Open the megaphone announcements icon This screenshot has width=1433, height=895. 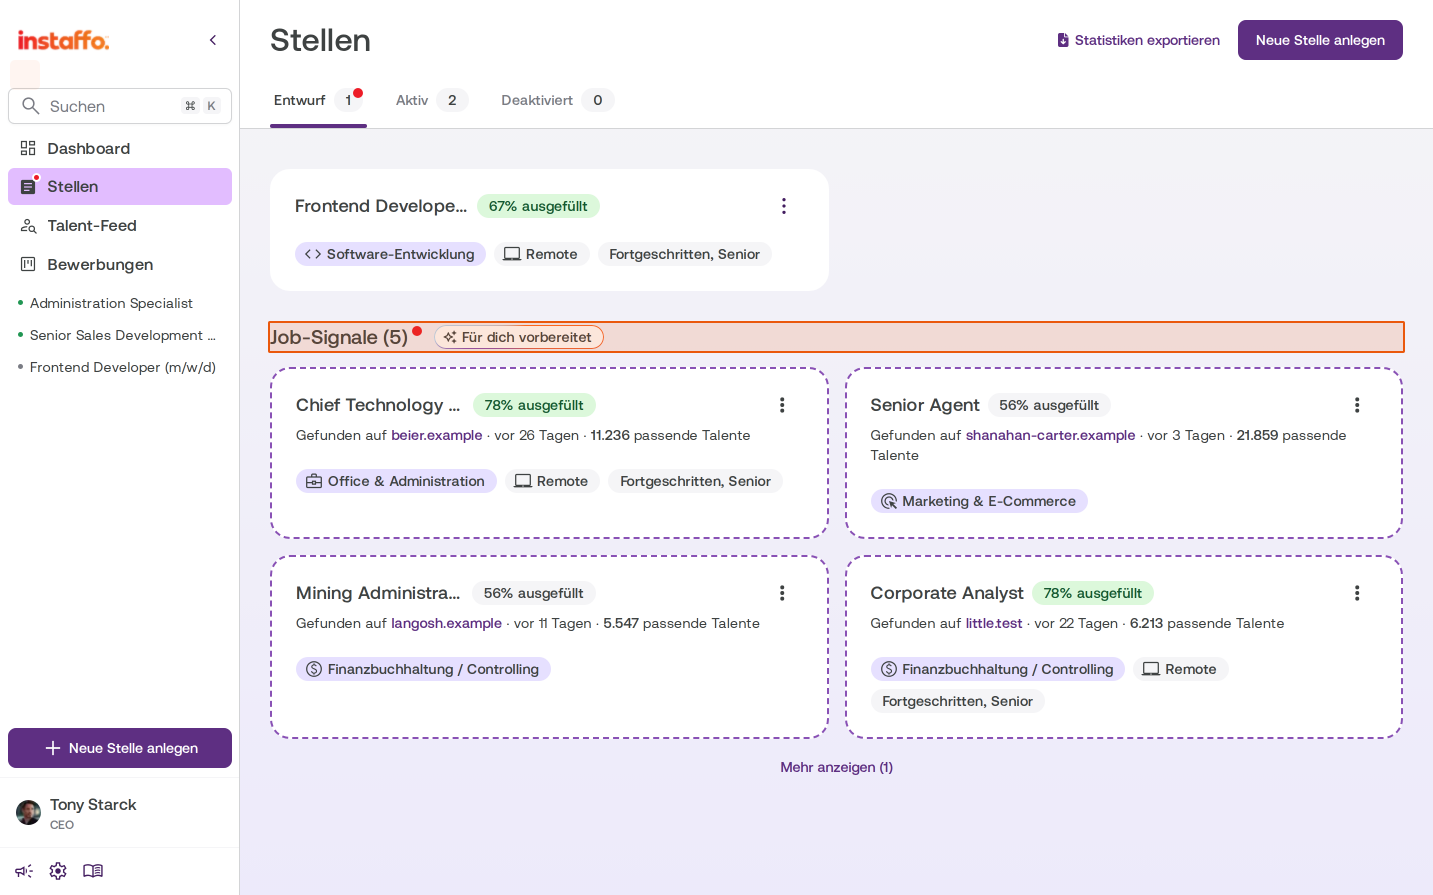coord(24,871)
